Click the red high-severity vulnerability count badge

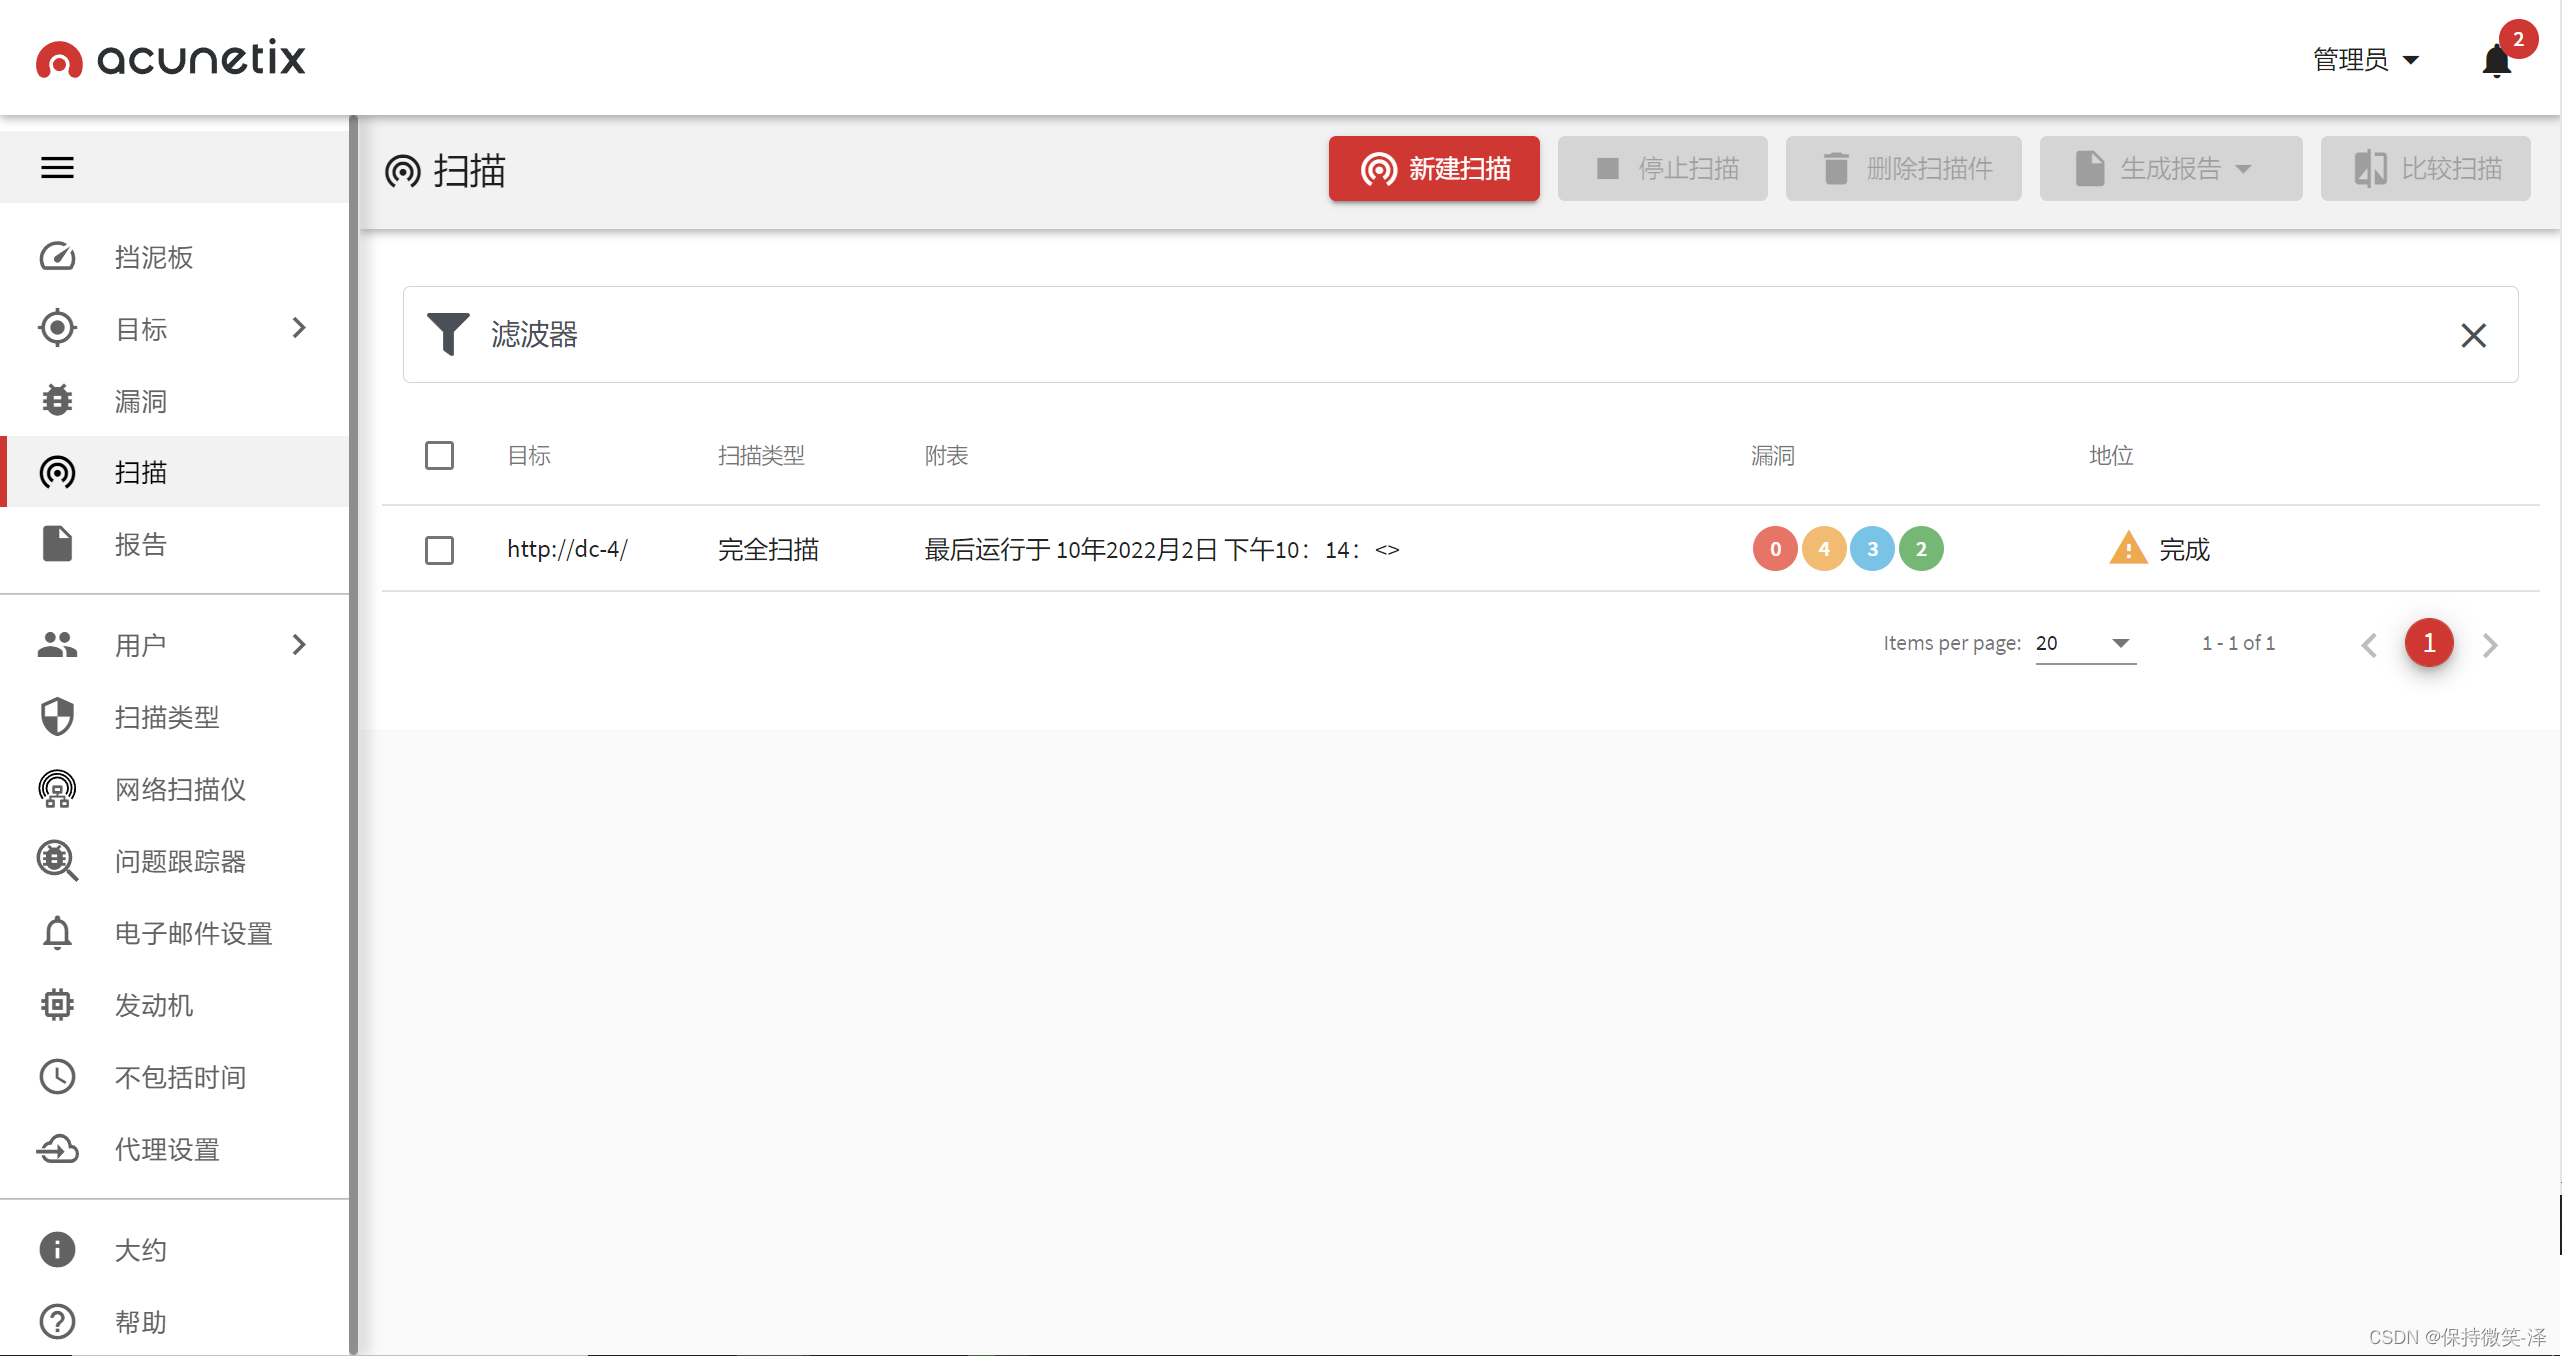tap(1775, 549)
